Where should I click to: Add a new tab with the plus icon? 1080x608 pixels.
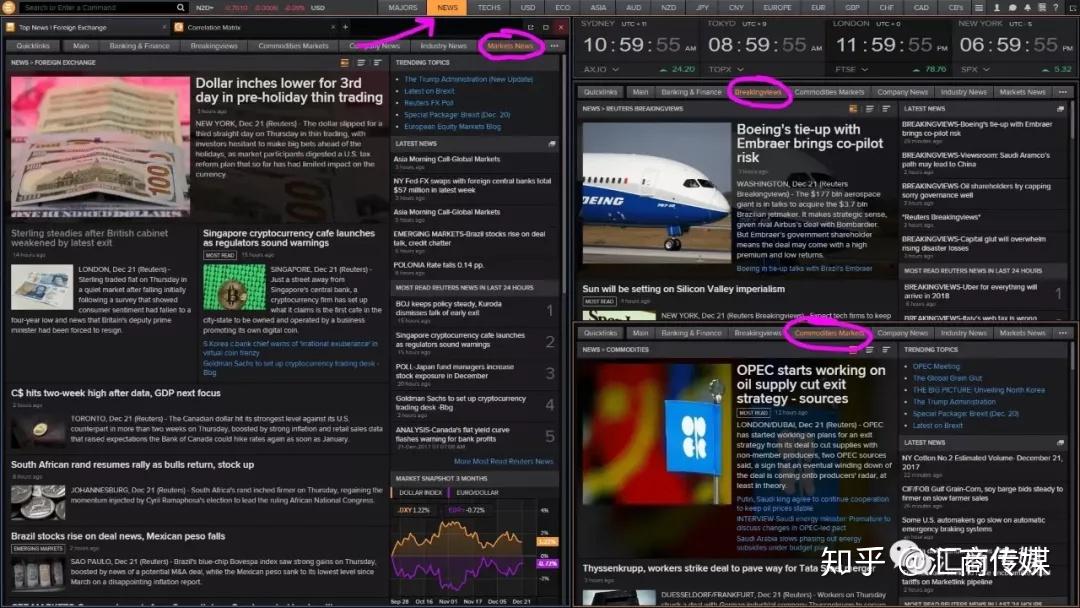click(x=346, y=28)
